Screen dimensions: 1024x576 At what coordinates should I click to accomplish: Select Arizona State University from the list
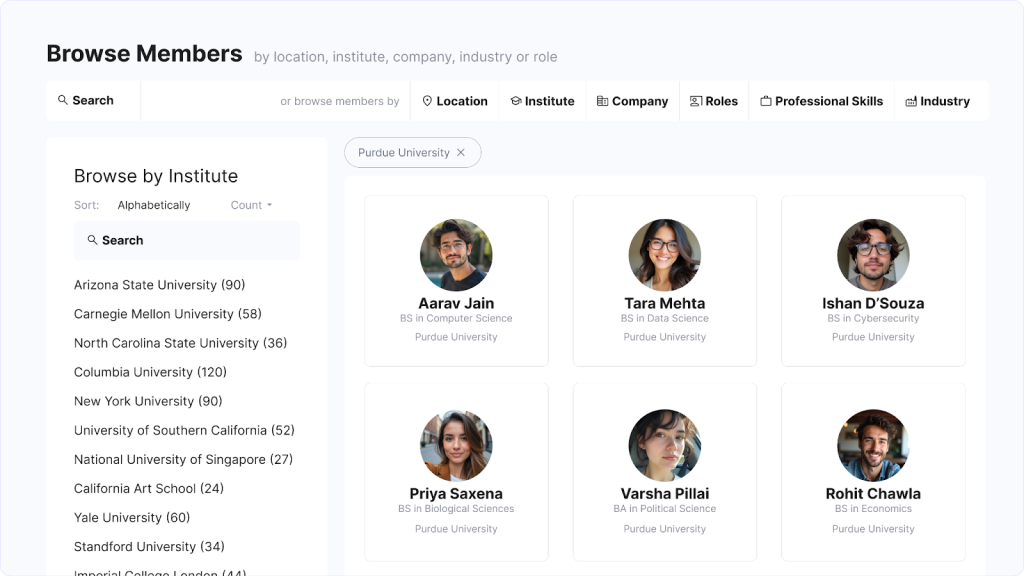click(159, 285)
